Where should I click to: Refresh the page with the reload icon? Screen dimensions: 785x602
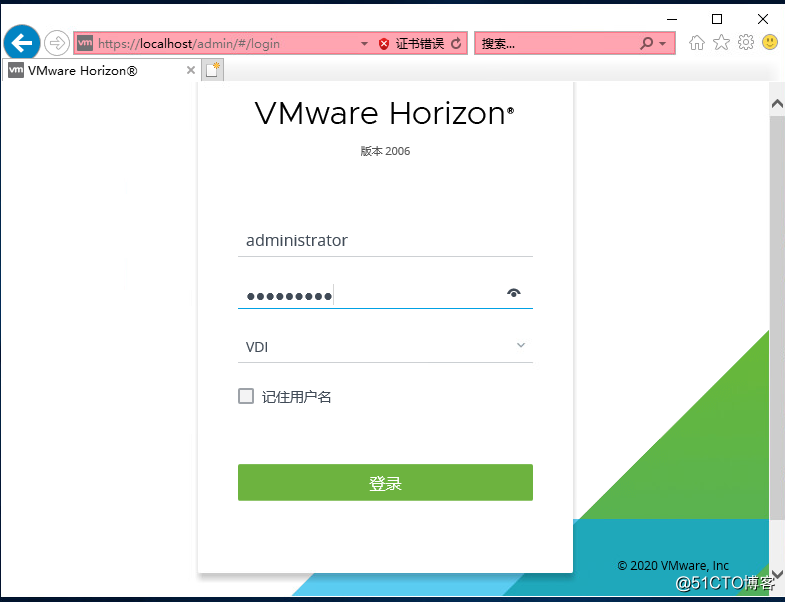(x=456, y=44)
